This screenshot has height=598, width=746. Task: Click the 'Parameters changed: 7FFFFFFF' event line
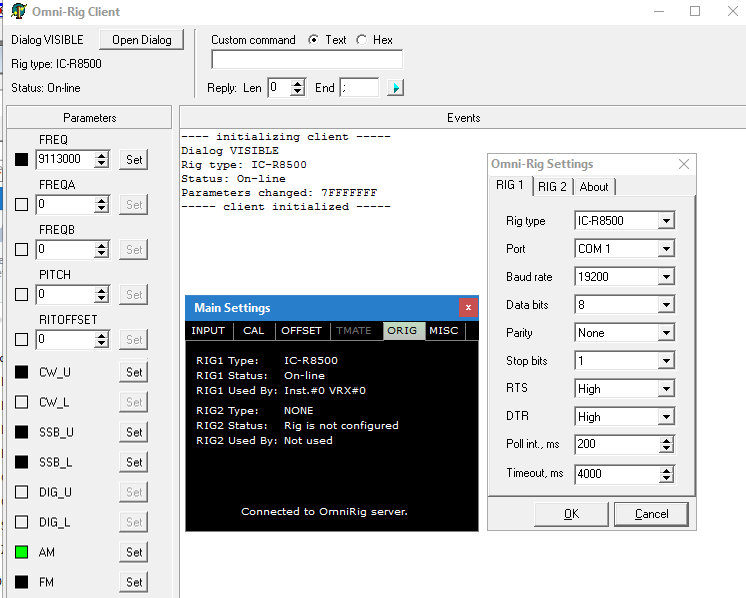pyautogui.click(x=279, y=193)
